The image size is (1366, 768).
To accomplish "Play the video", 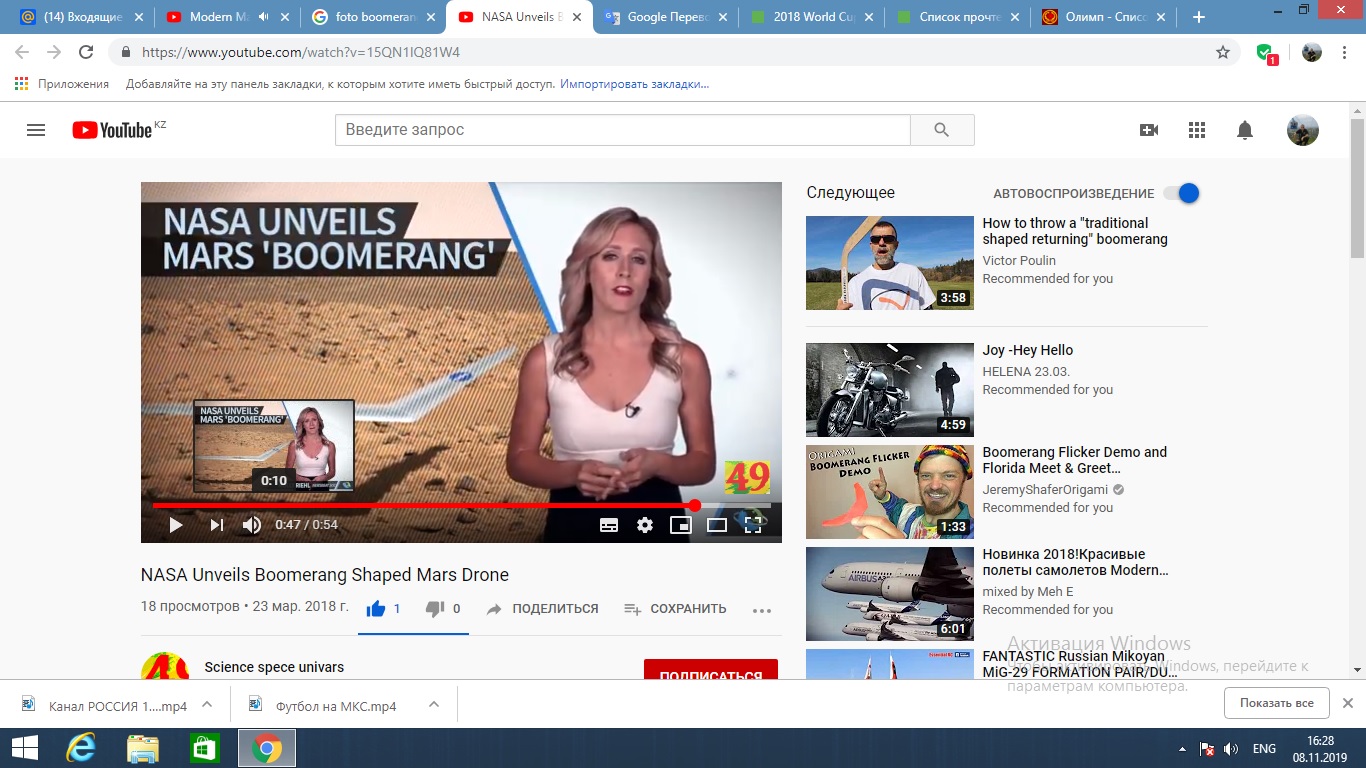I will 176,525.
